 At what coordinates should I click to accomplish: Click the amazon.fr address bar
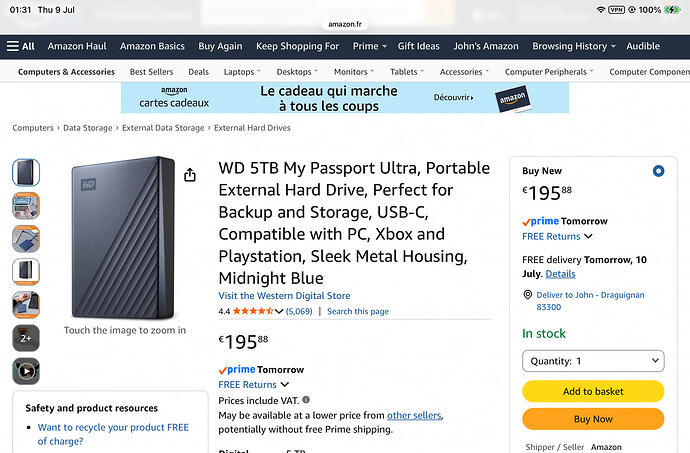(x=345, y=24)
